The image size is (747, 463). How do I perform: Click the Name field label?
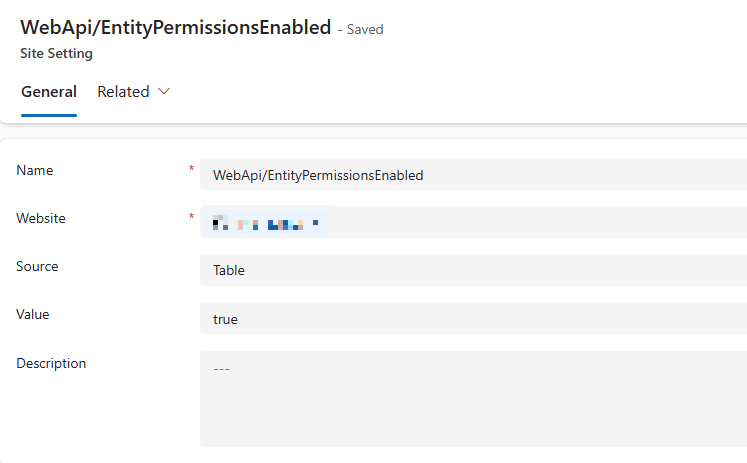tap(35, 171)
